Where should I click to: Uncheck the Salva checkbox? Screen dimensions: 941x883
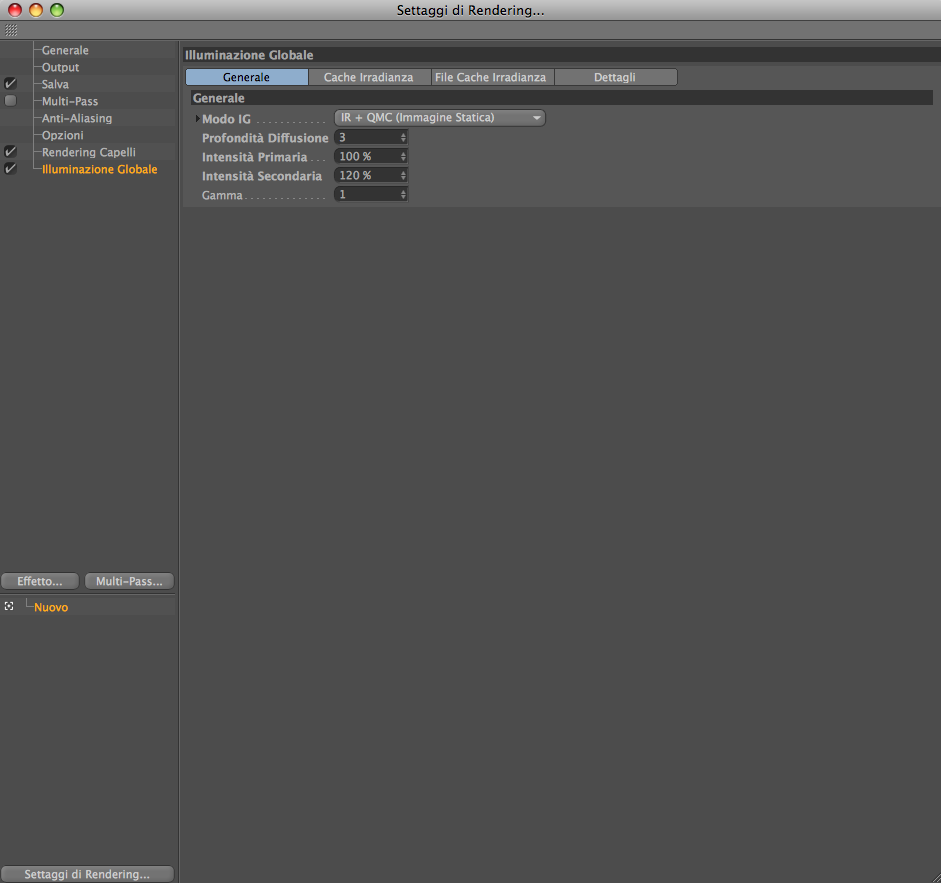10,83
